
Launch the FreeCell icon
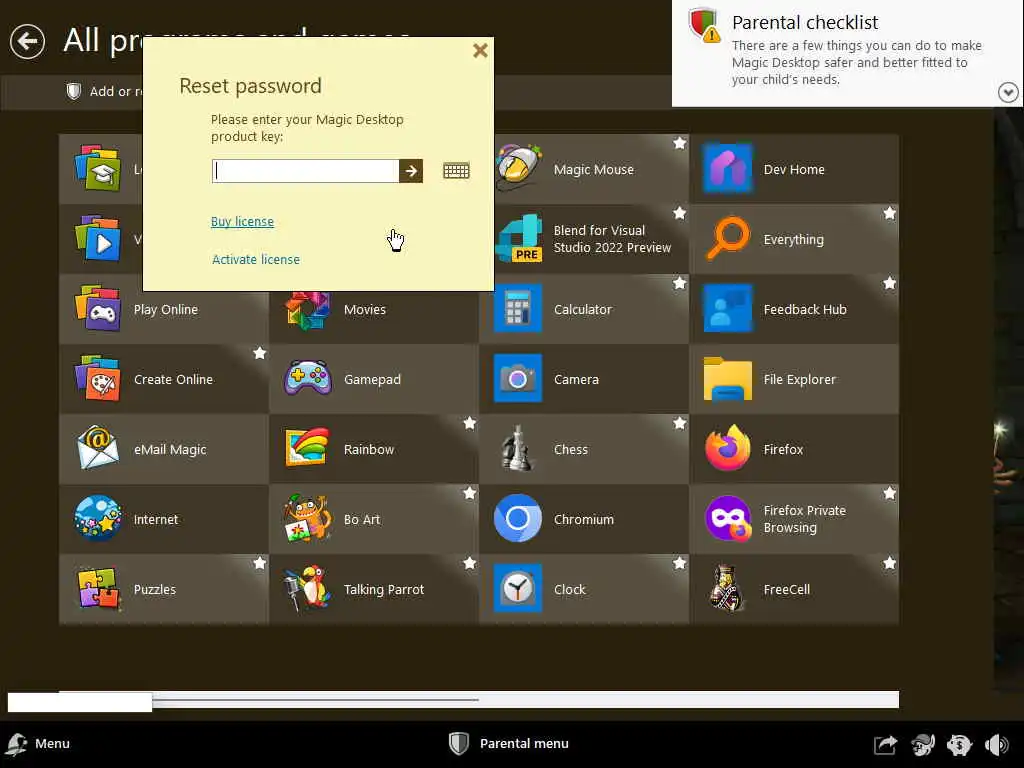[726, 588]
